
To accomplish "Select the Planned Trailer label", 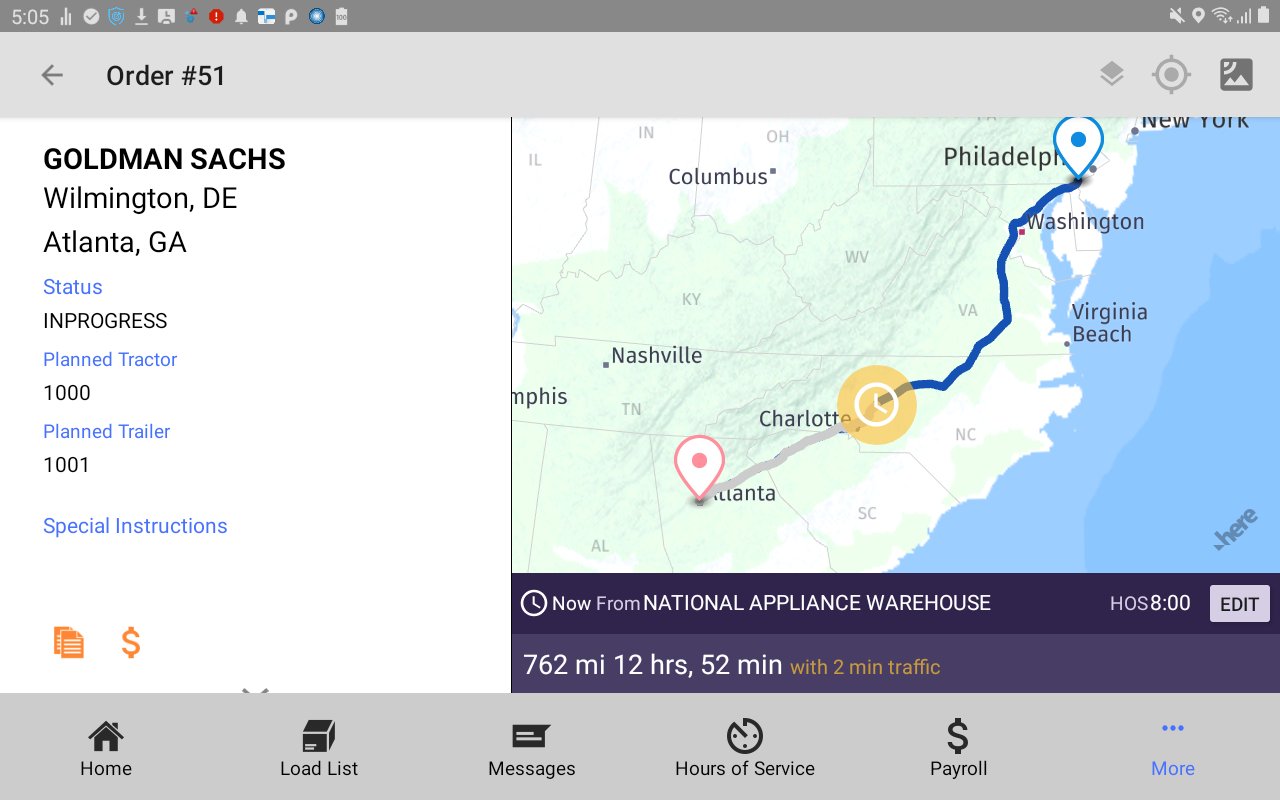I will tap(107, 431).
